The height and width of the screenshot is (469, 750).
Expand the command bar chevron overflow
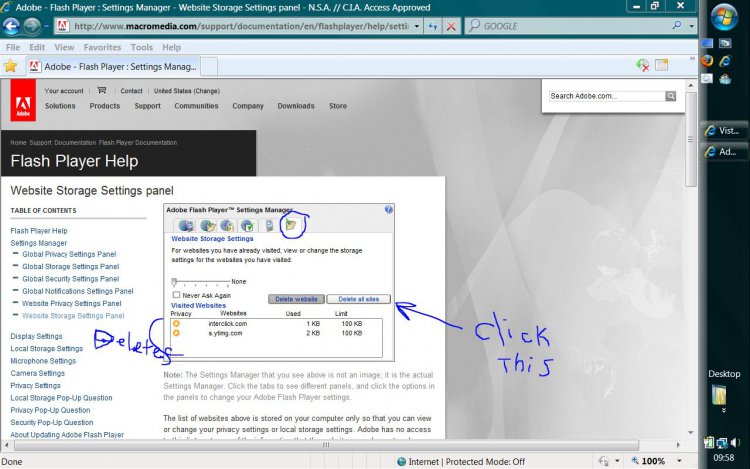[x=692, y=59]
